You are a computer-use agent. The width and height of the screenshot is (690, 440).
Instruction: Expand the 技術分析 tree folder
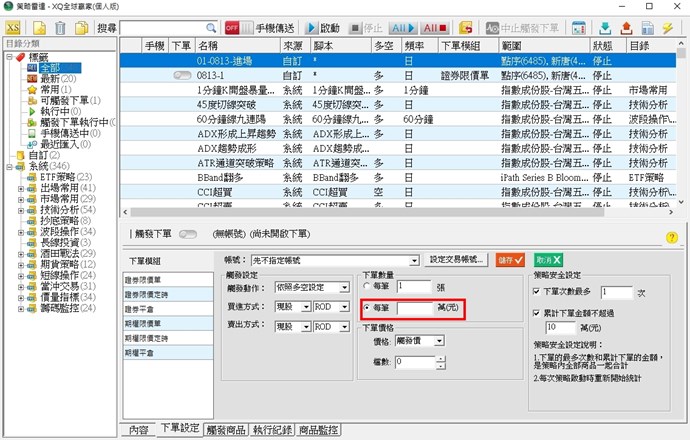pos(21,211)
